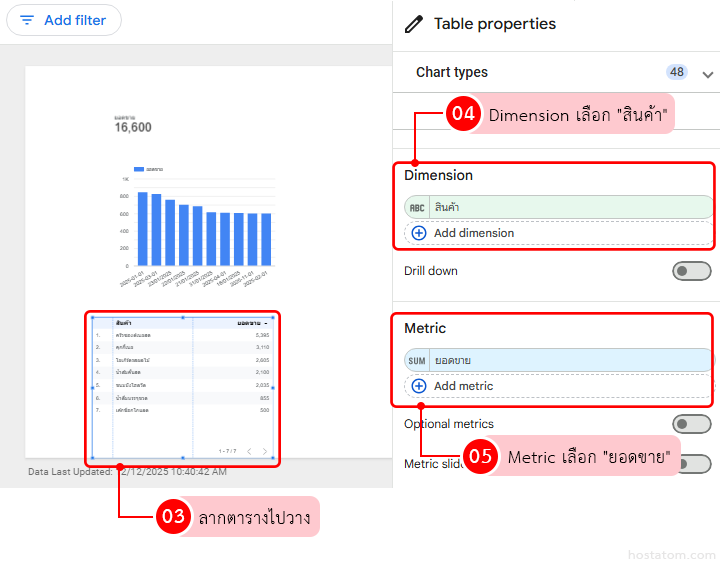Click the plus icon for Add dimension
720x562 pixels.
(418, 233)
